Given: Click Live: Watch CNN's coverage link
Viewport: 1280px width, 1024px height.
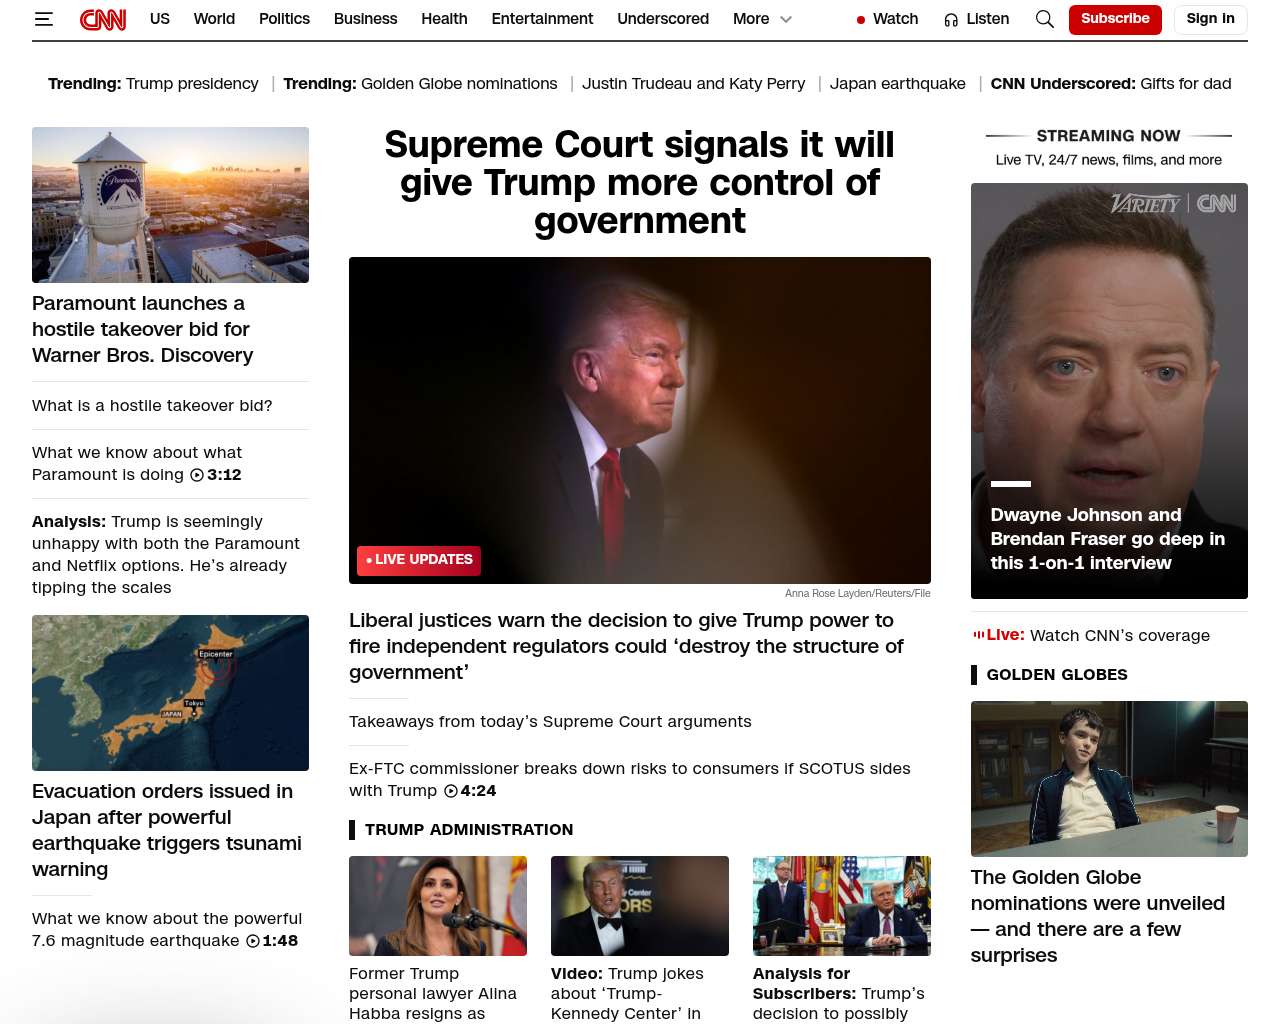Looking at the screenshot, I should (1091, 635).
